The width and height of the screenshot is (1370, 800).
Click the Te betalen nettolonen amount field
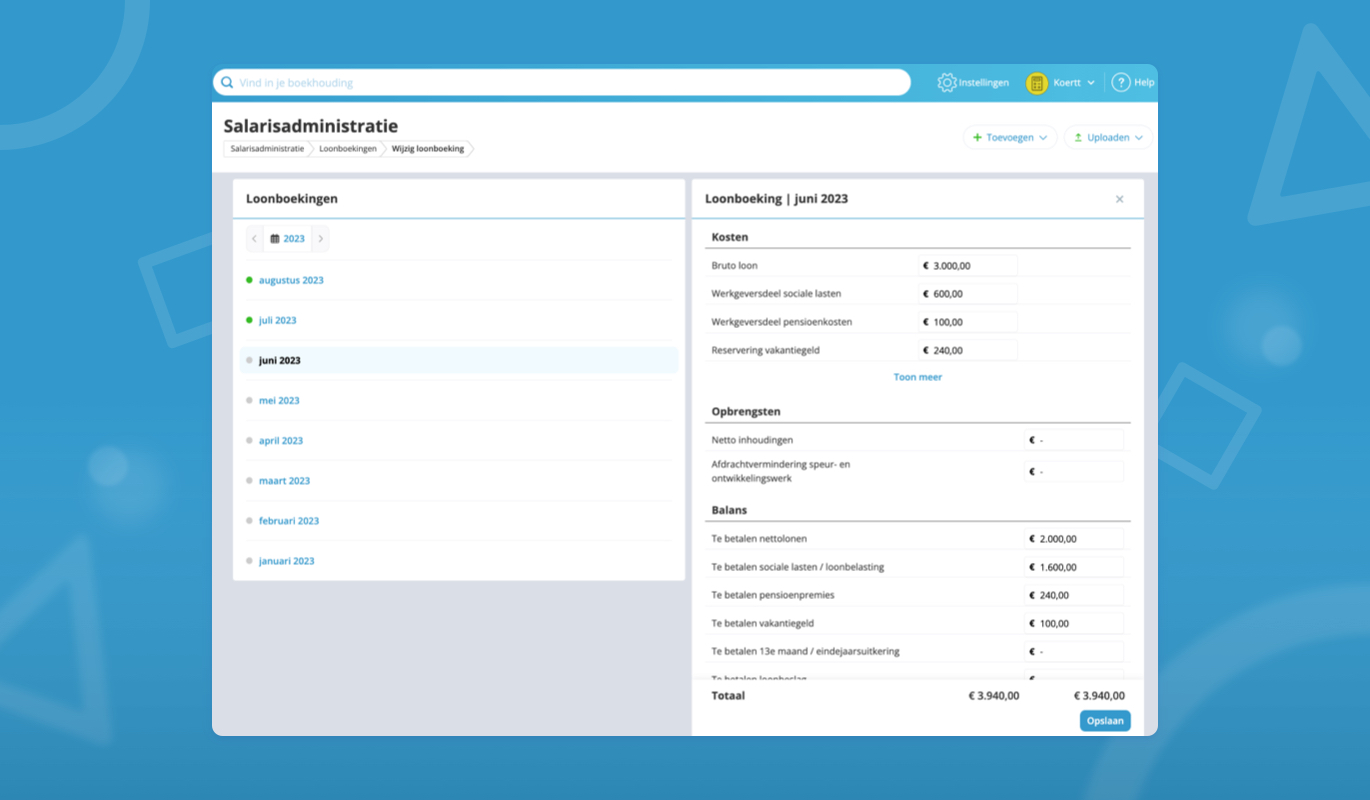1074,539
